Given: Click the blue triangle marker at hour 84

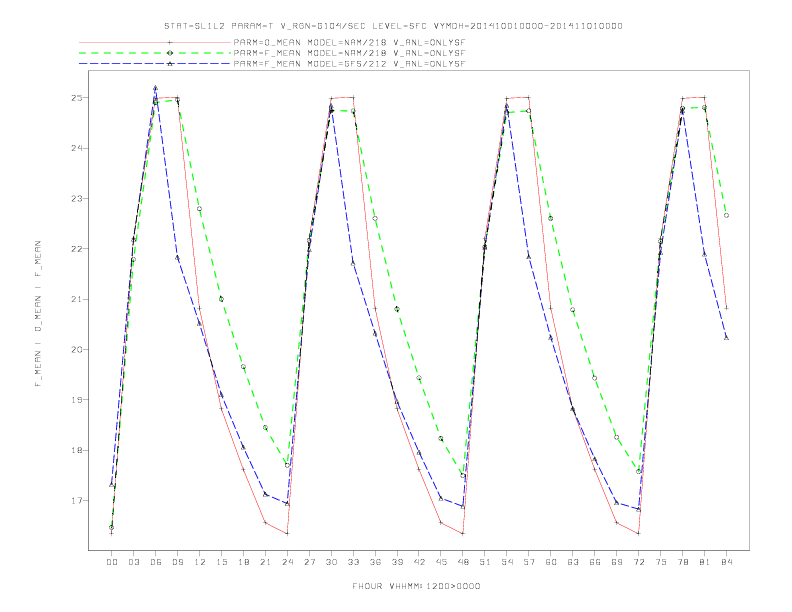Looking at the screenshot, I should point(726,338).
